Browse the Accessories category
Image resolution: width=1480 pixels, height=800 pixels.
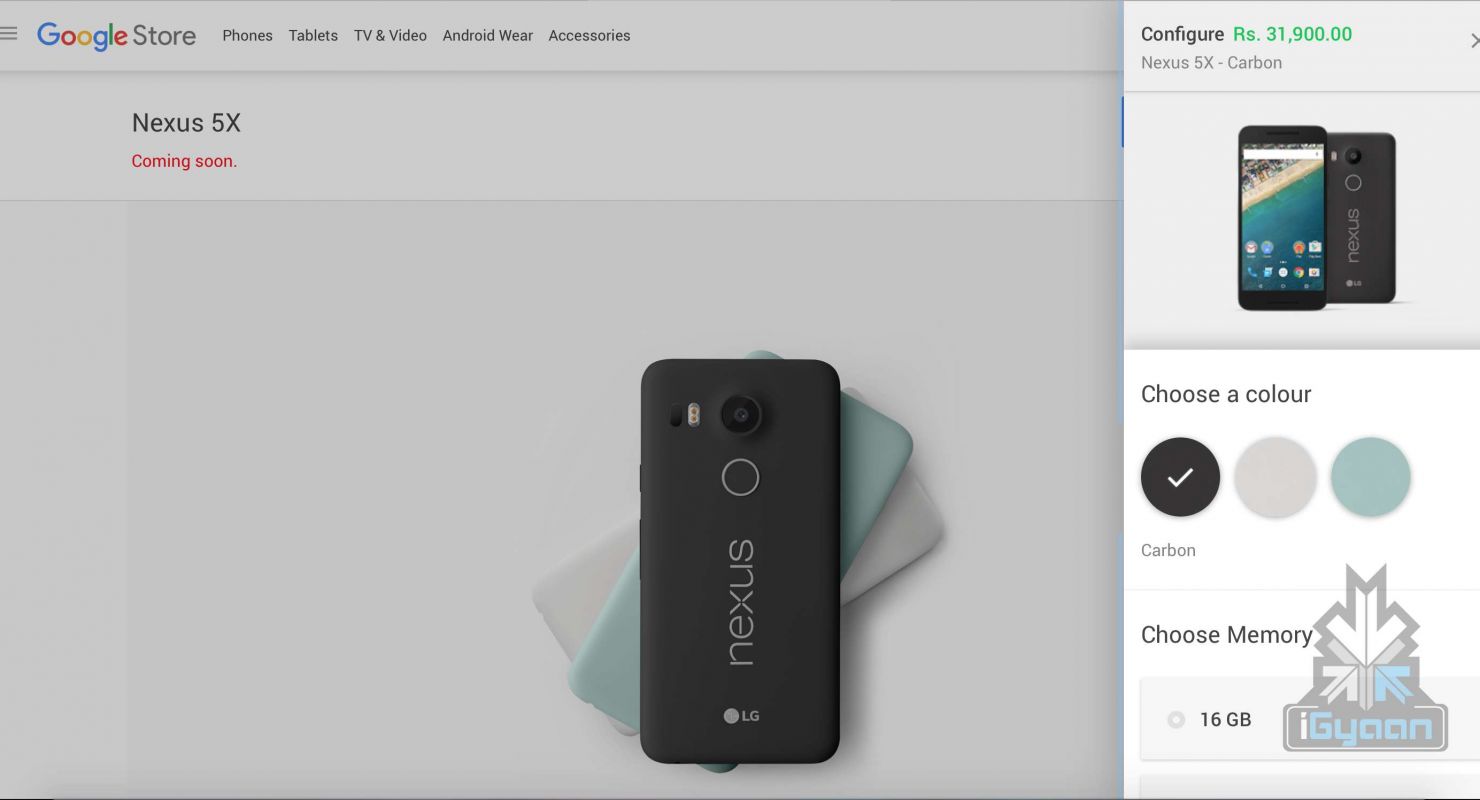pos(589,36)
